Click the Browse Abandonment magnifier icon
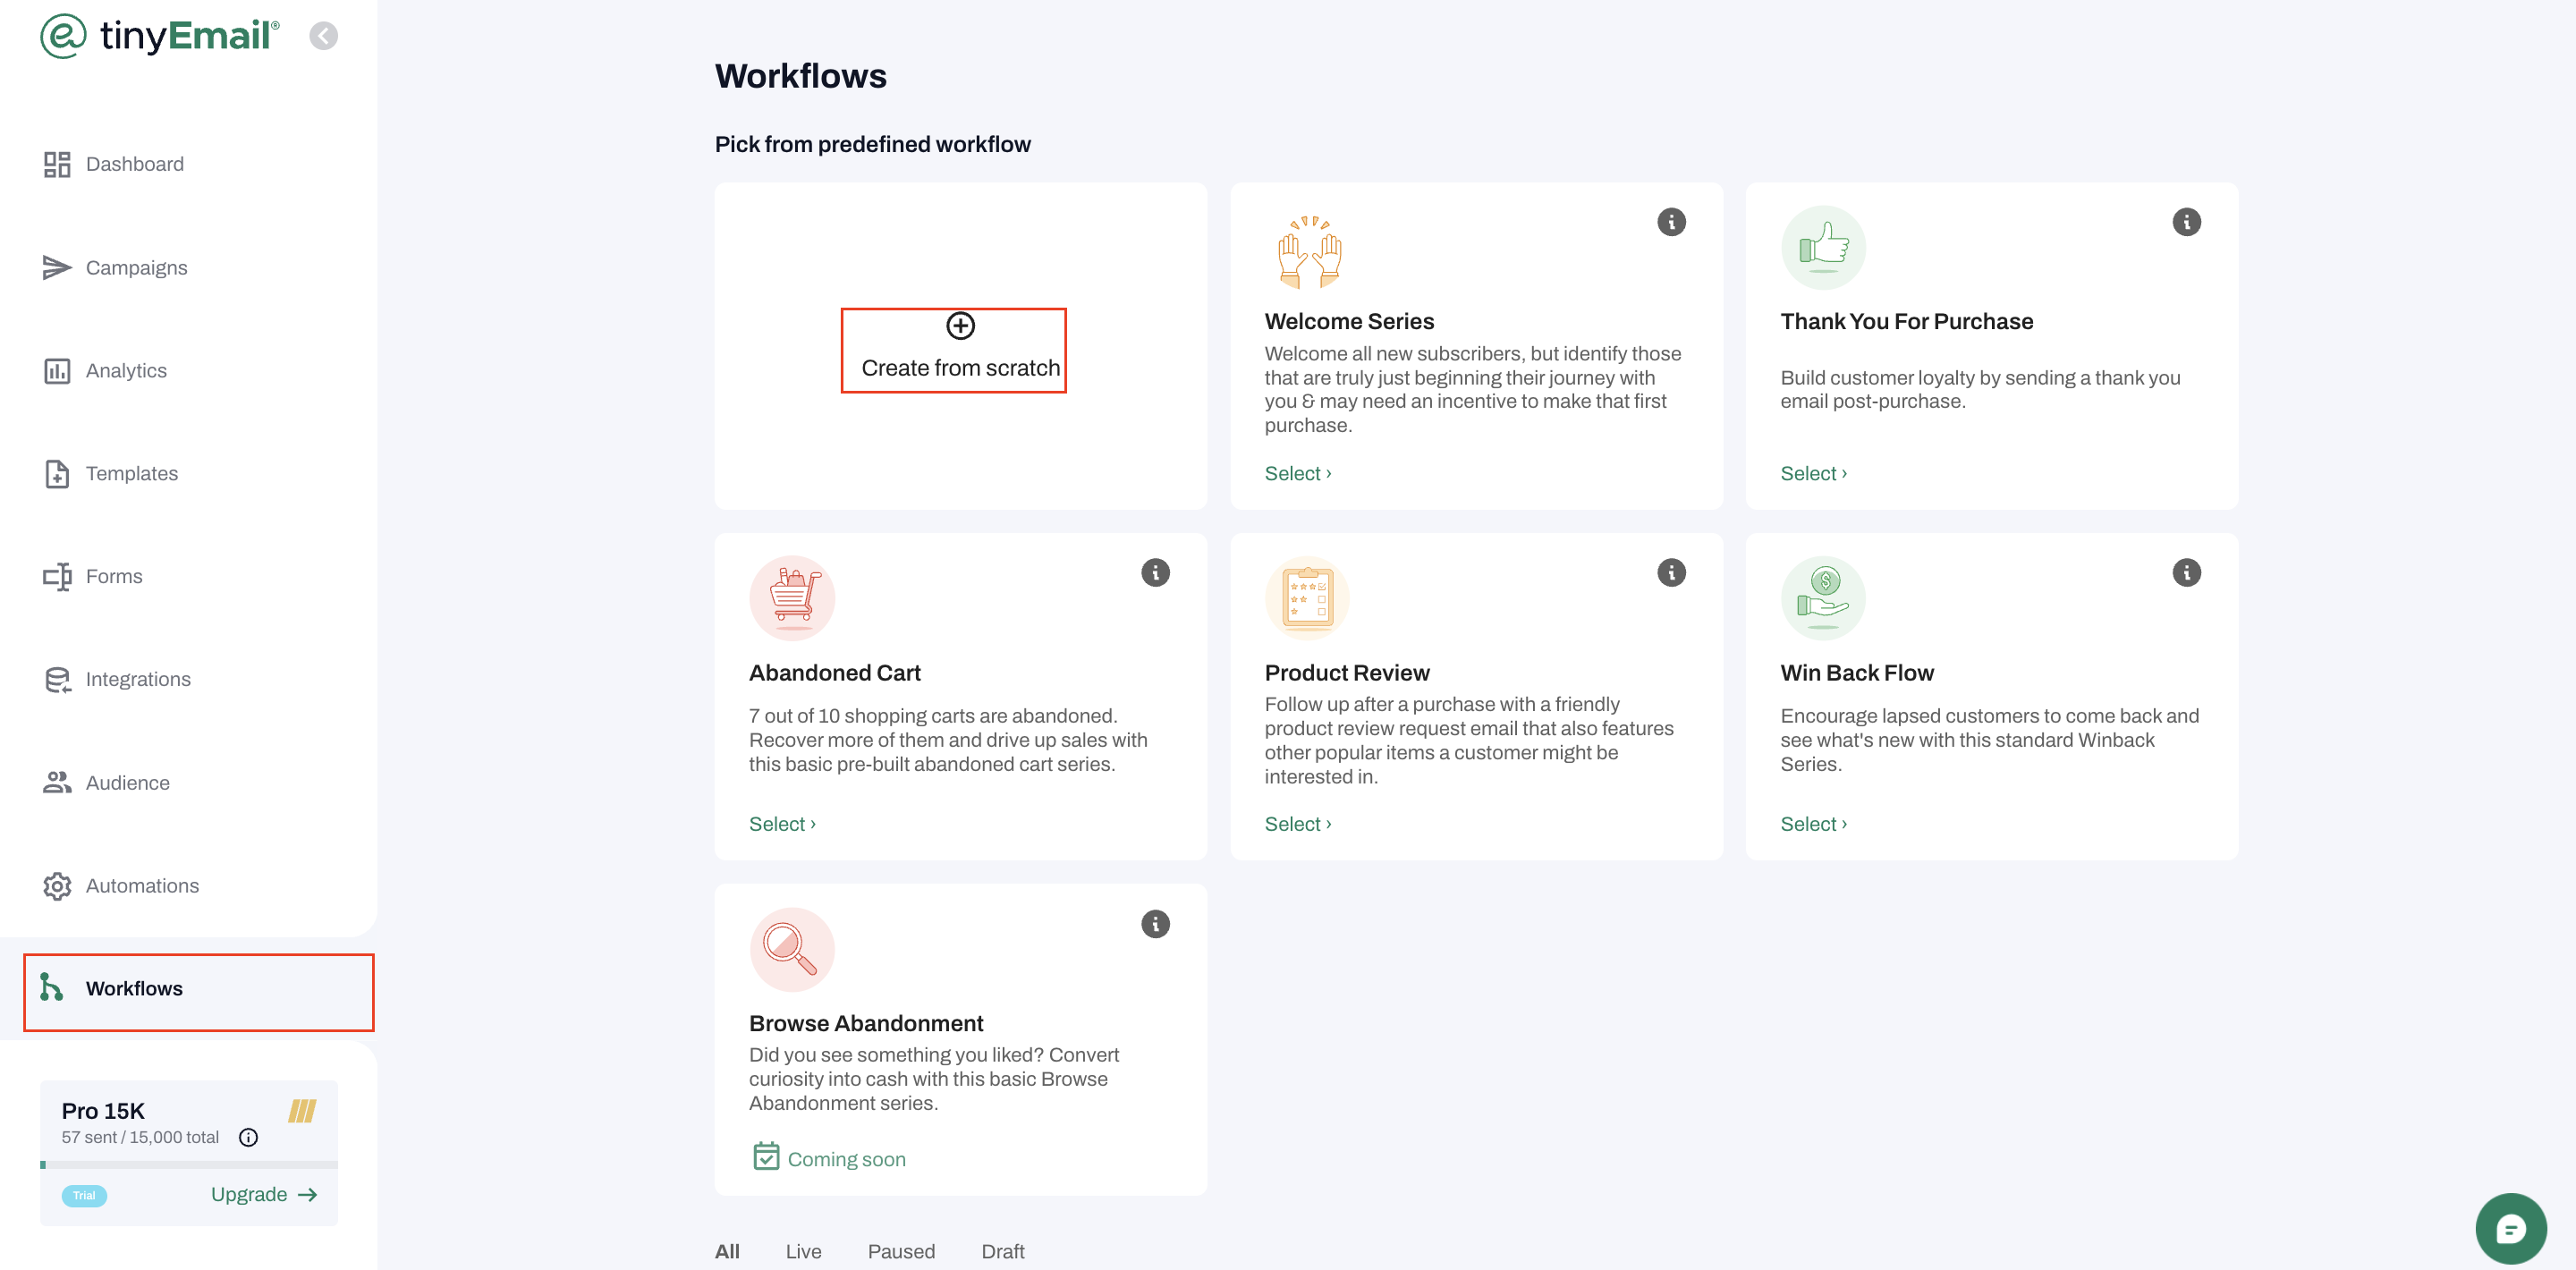2576x1270 pixels. (792, 949)
